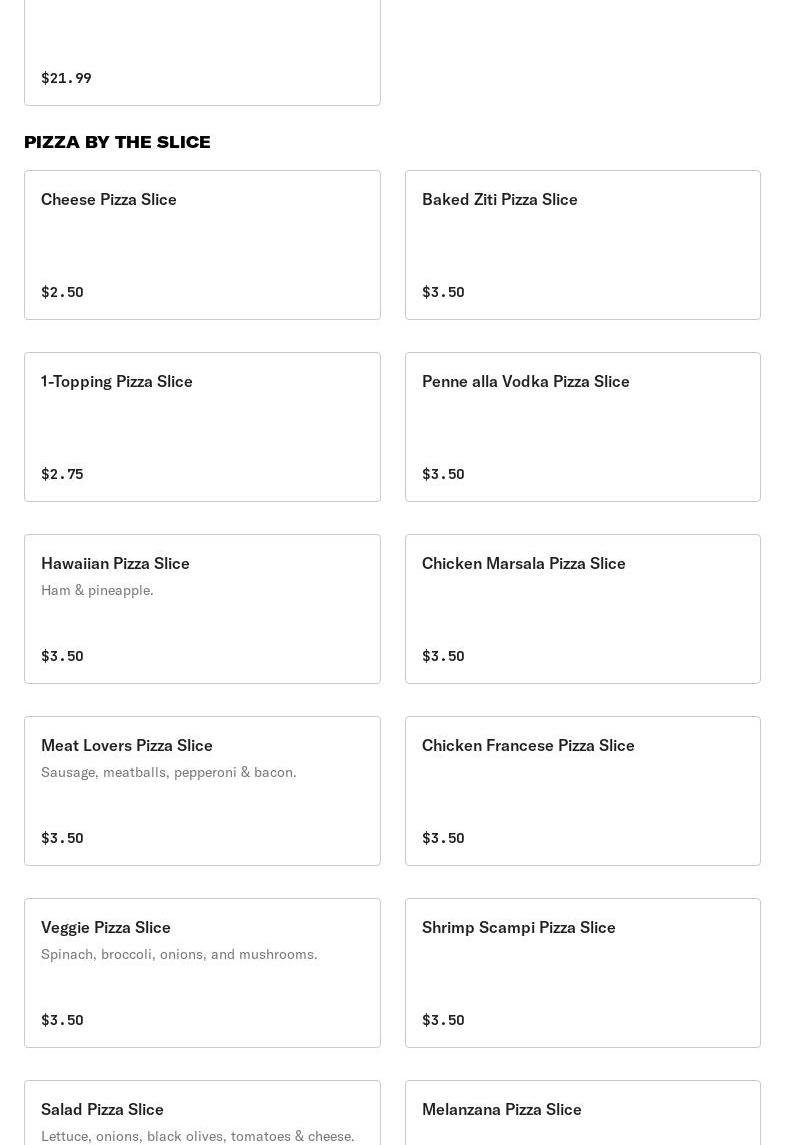The height and width of the screenshot is (1145, 785).
Task: Open the Cheese Pizza Slice item
Action: pyautogui.click(x=202, y=244)
